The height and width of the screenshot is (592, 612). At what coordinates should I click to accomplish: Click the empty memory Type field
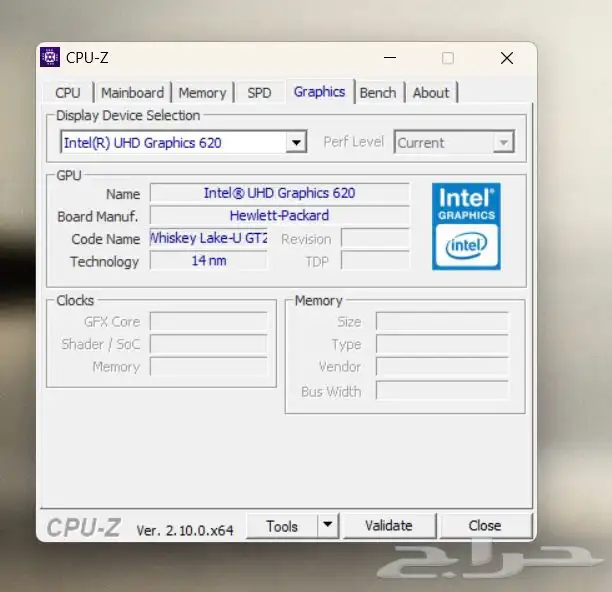(x=443, y=344)
